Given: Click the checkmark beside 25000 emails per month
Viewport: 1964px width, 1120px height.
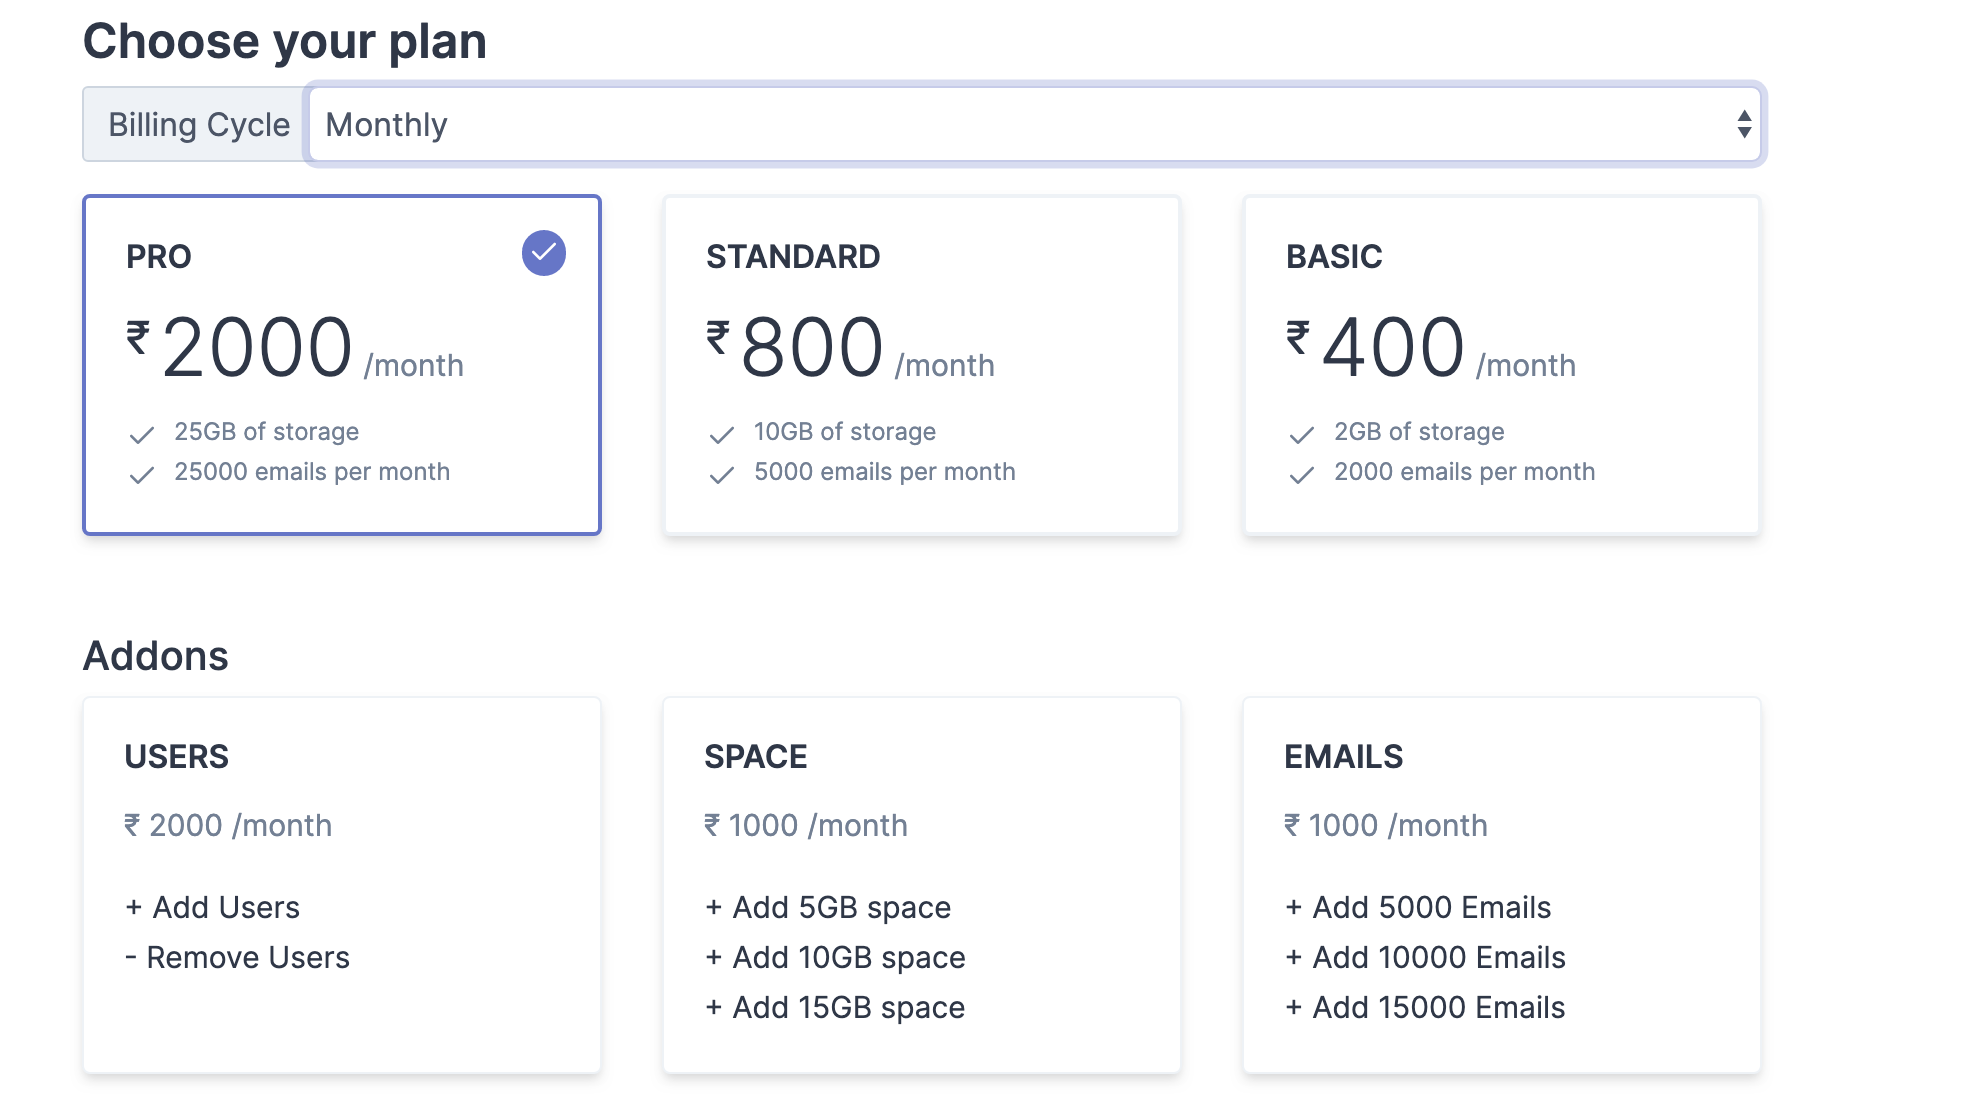Looking at the screenshot, I should click(x=142, y=475).
